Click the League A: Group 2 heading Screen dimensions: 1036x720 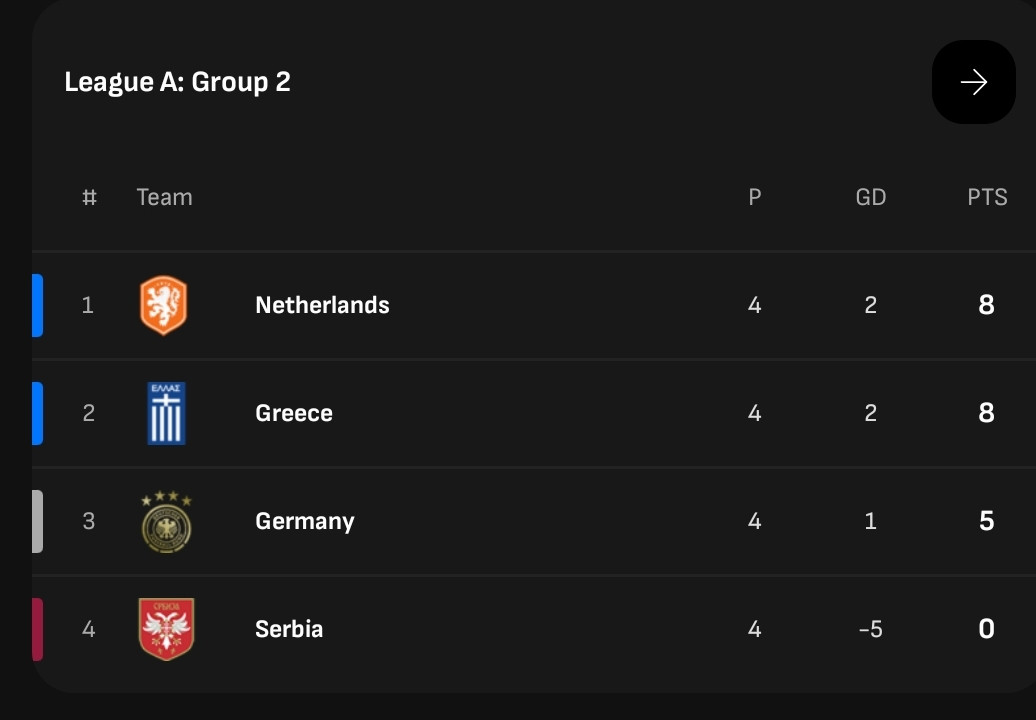tap(178, 82)
